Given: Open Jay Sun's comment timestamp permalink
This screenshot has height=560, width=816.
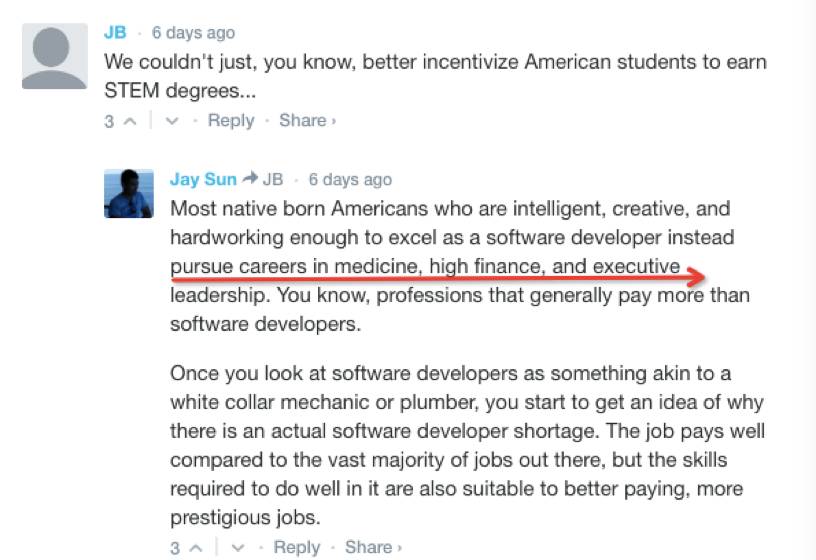Looking at the screenshot, I should tap(350, 180).
